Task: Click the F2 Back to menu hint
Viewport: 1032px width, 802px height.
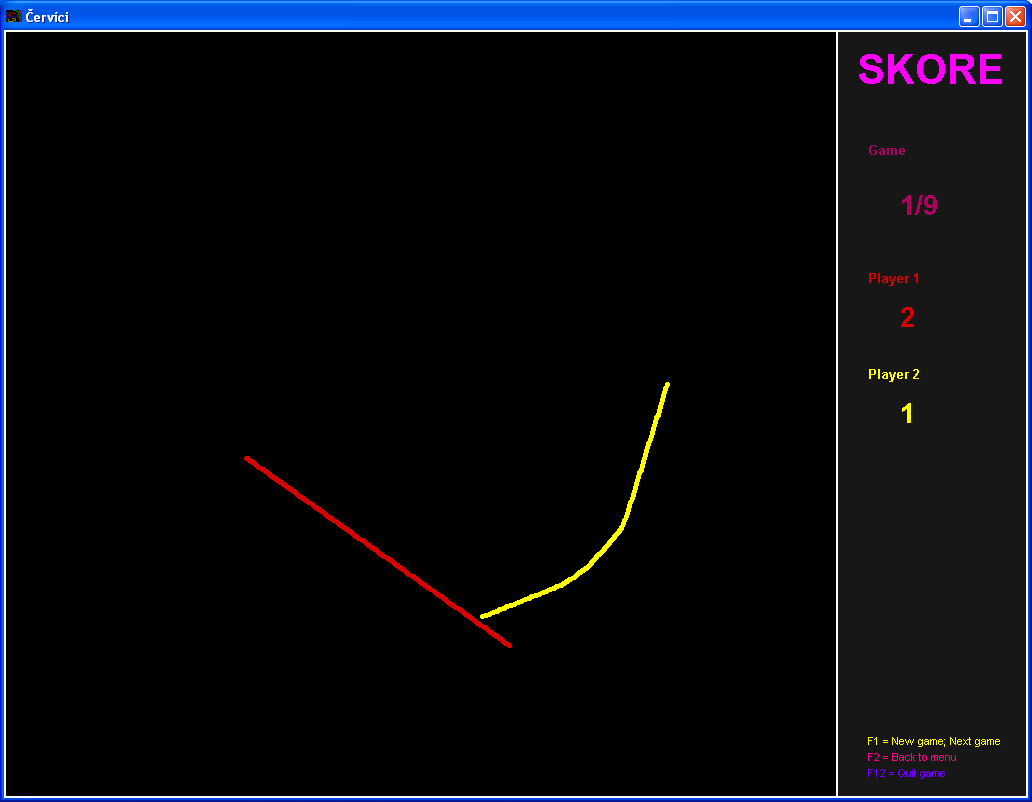Action: point(911,758)
